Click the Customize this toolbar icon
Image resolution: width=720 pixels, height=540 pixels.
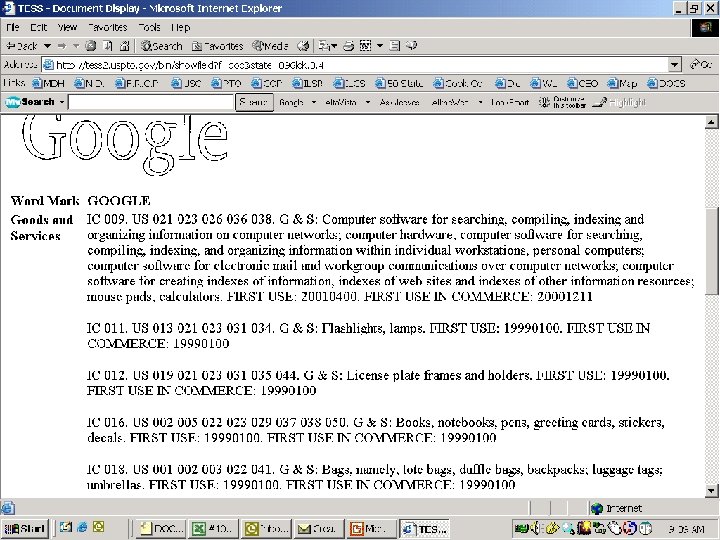point(562,102)
